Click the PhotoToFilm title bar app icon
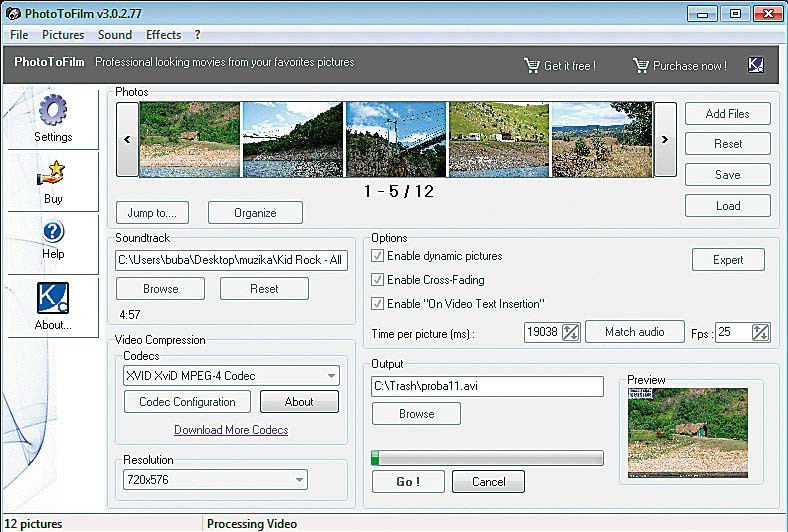 click(13, 14)
